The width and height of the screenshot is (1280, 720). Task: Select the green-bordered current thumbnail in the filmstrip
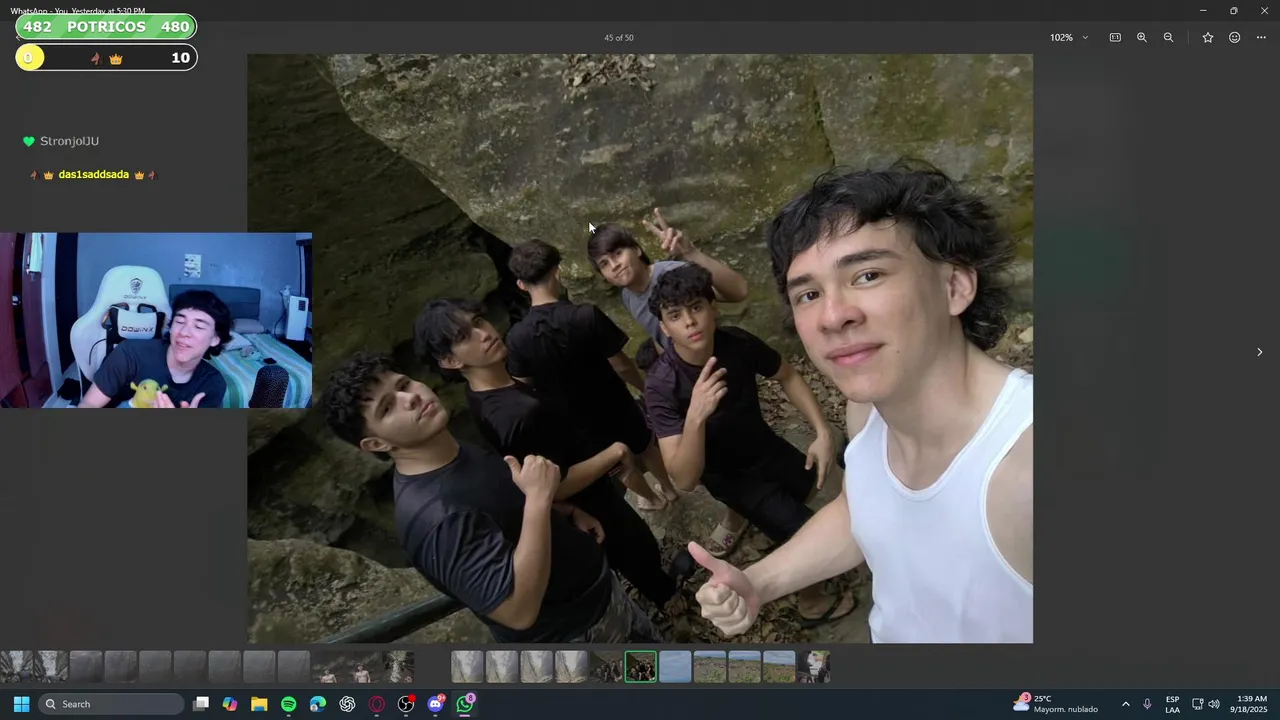pyautogui.click(x=641, y=667)
